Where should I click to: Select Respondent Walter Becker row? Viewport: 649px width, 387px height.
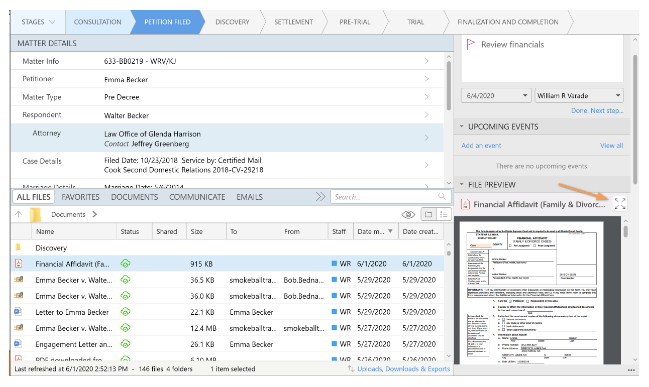point(227,115)
